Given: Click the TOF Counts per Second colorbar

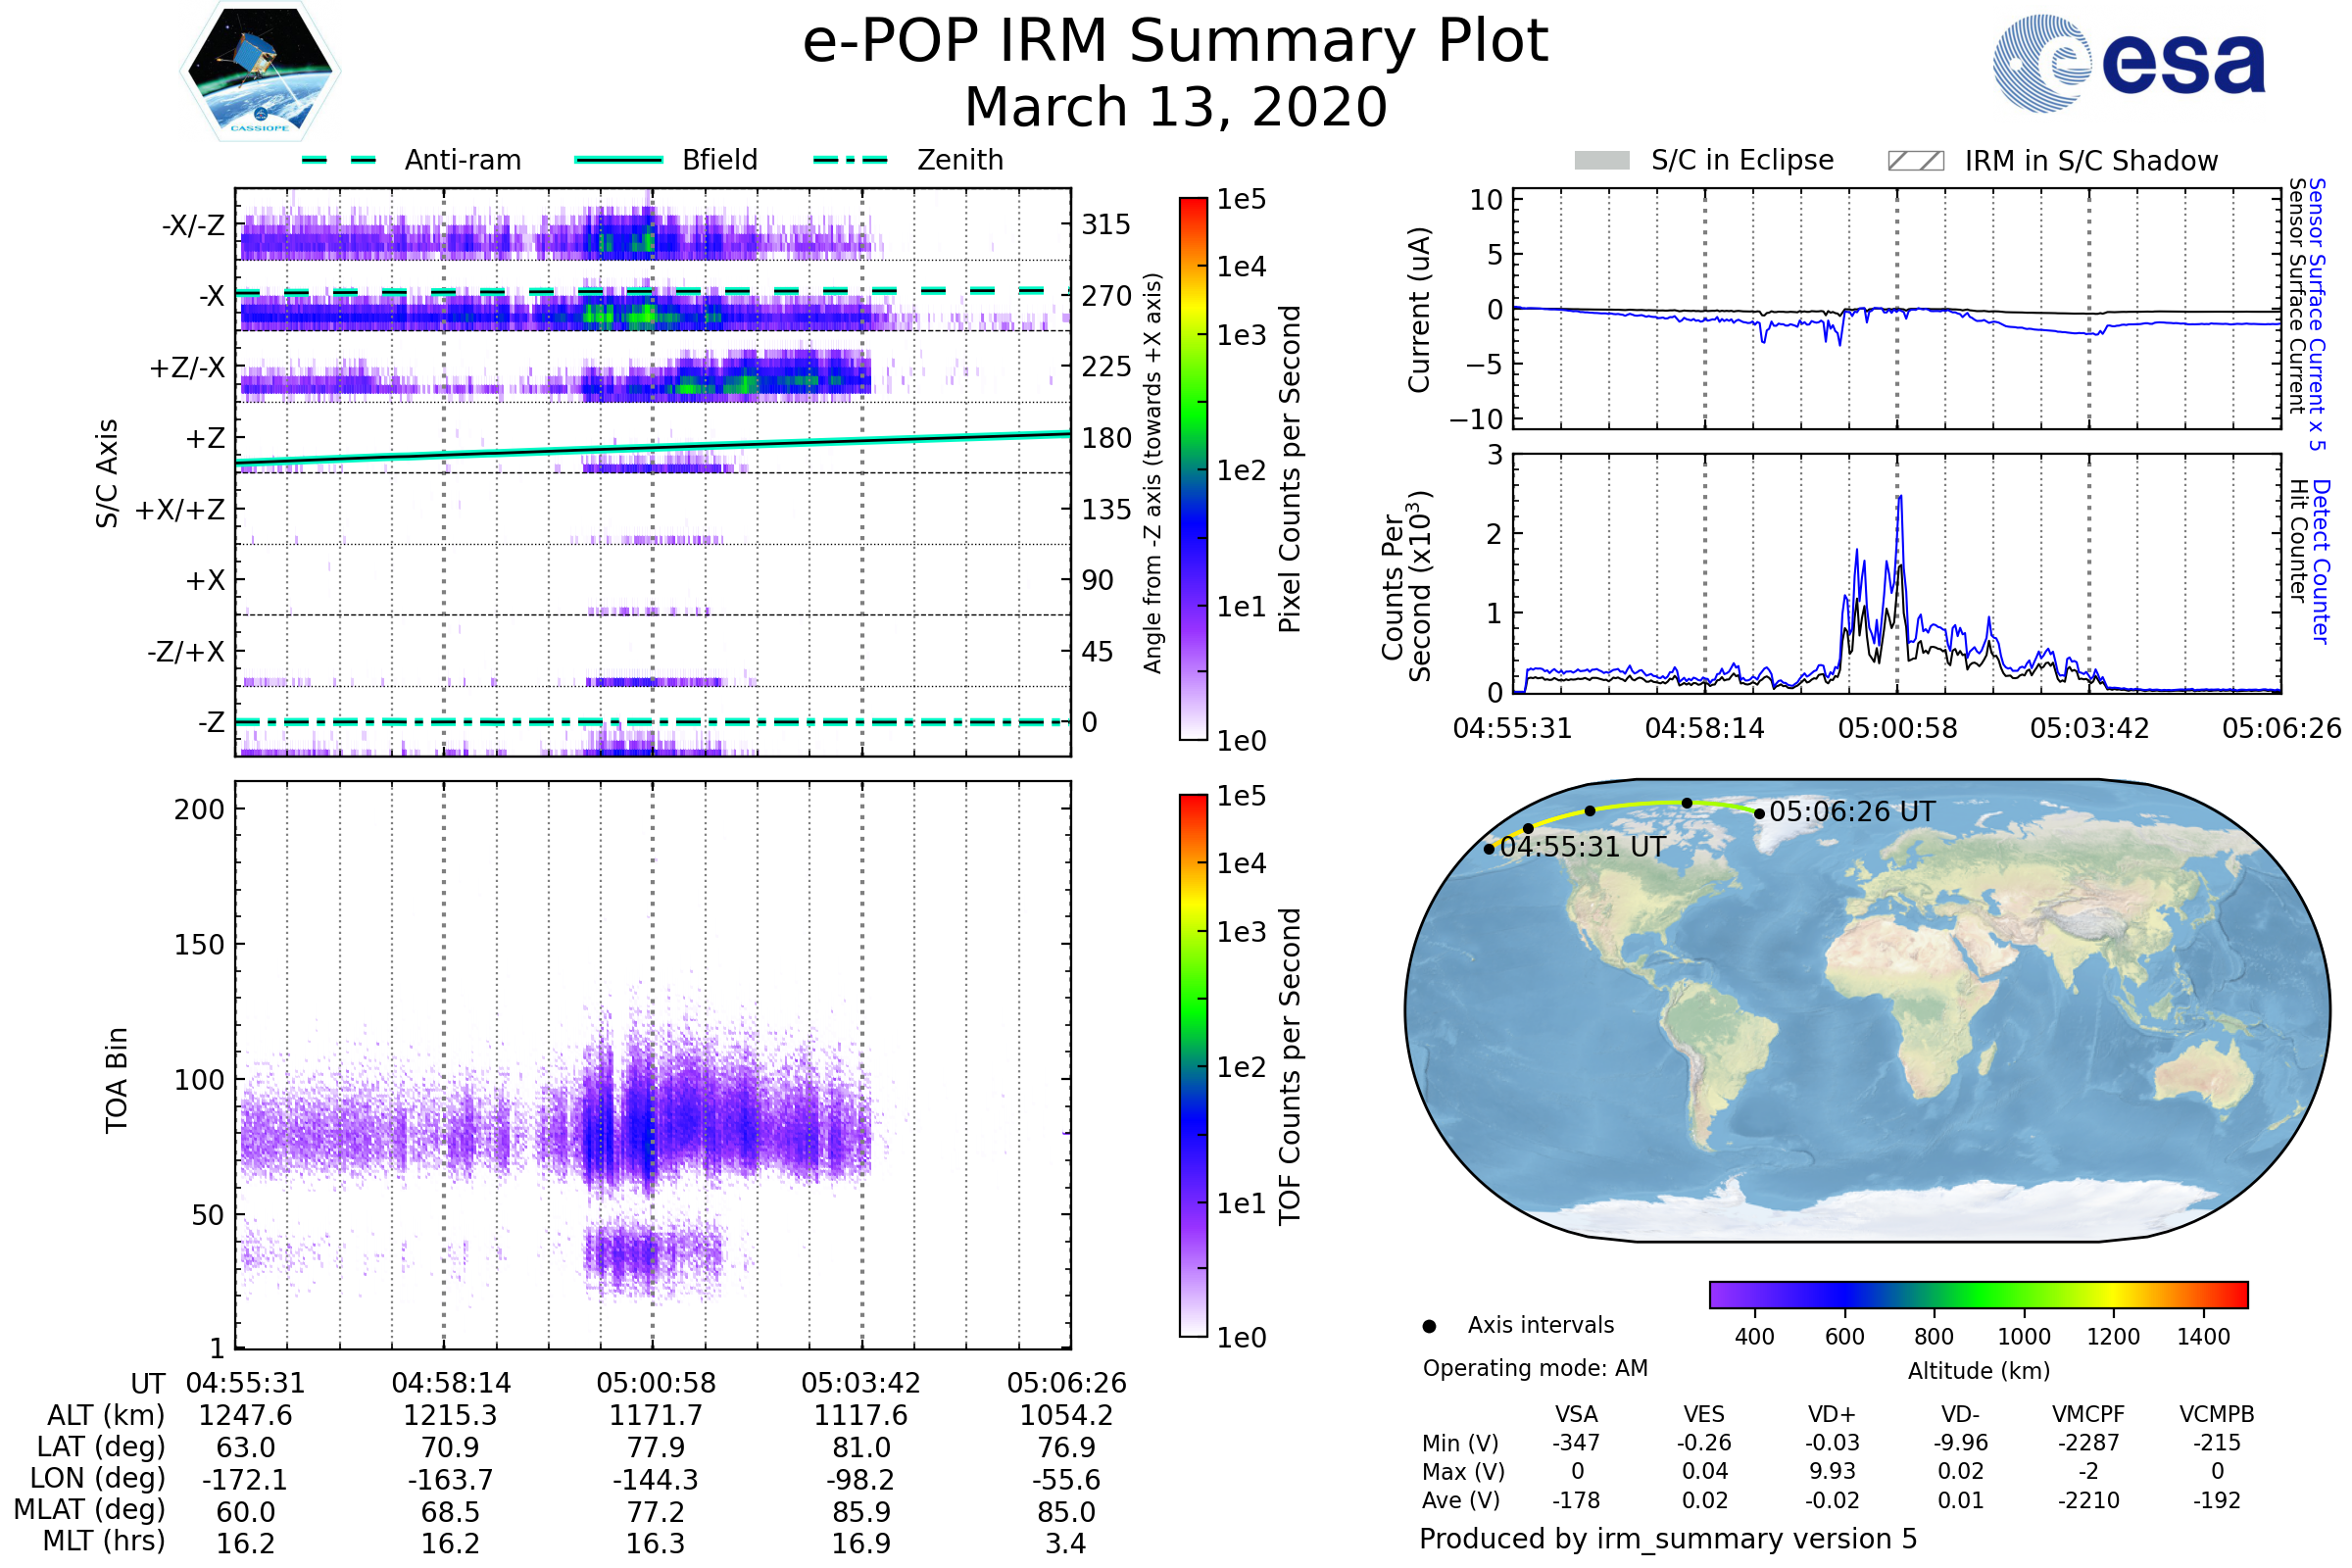Looking at the screenshot, I should (1193, 1065).
